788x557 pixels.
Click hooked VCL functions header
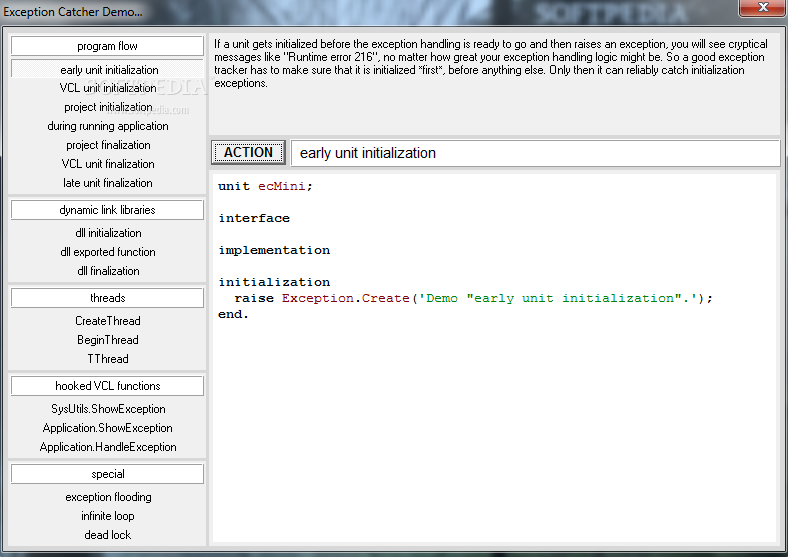point(107,386)
